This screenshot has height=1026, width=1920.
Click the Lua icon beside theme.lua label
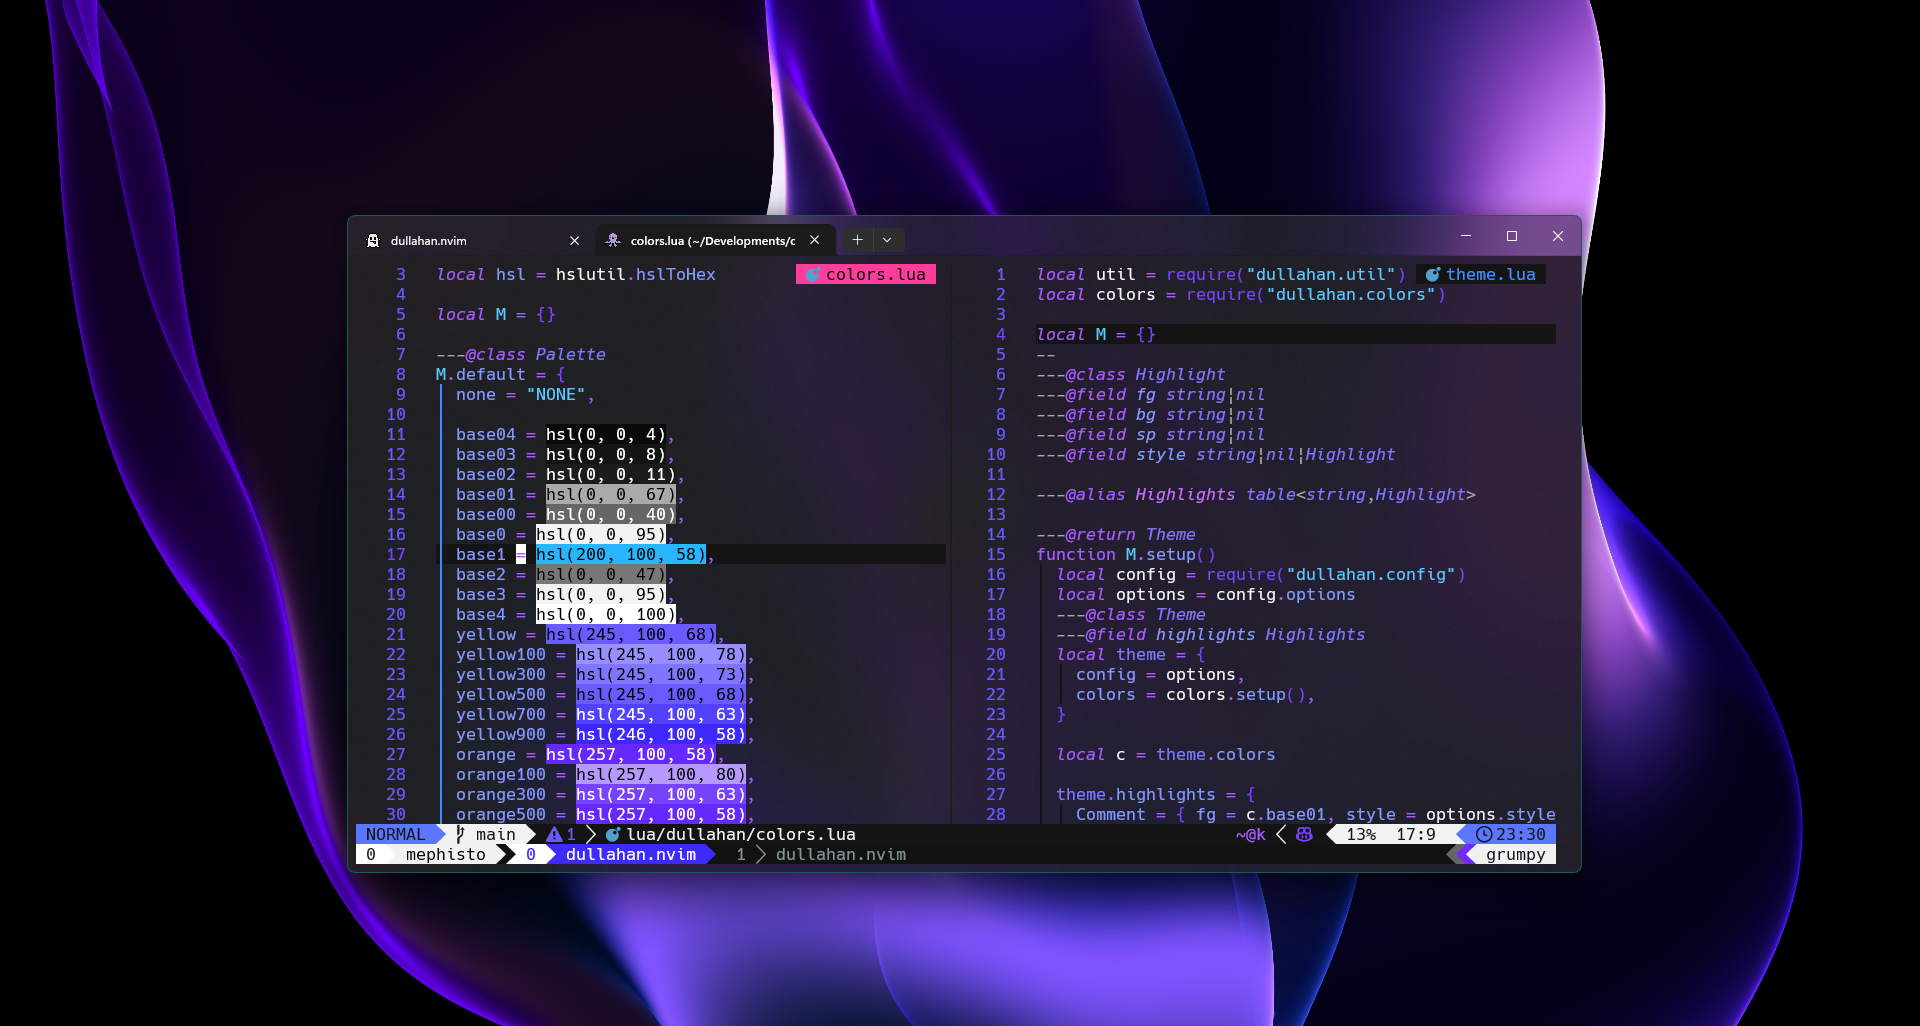[1432, 274]
